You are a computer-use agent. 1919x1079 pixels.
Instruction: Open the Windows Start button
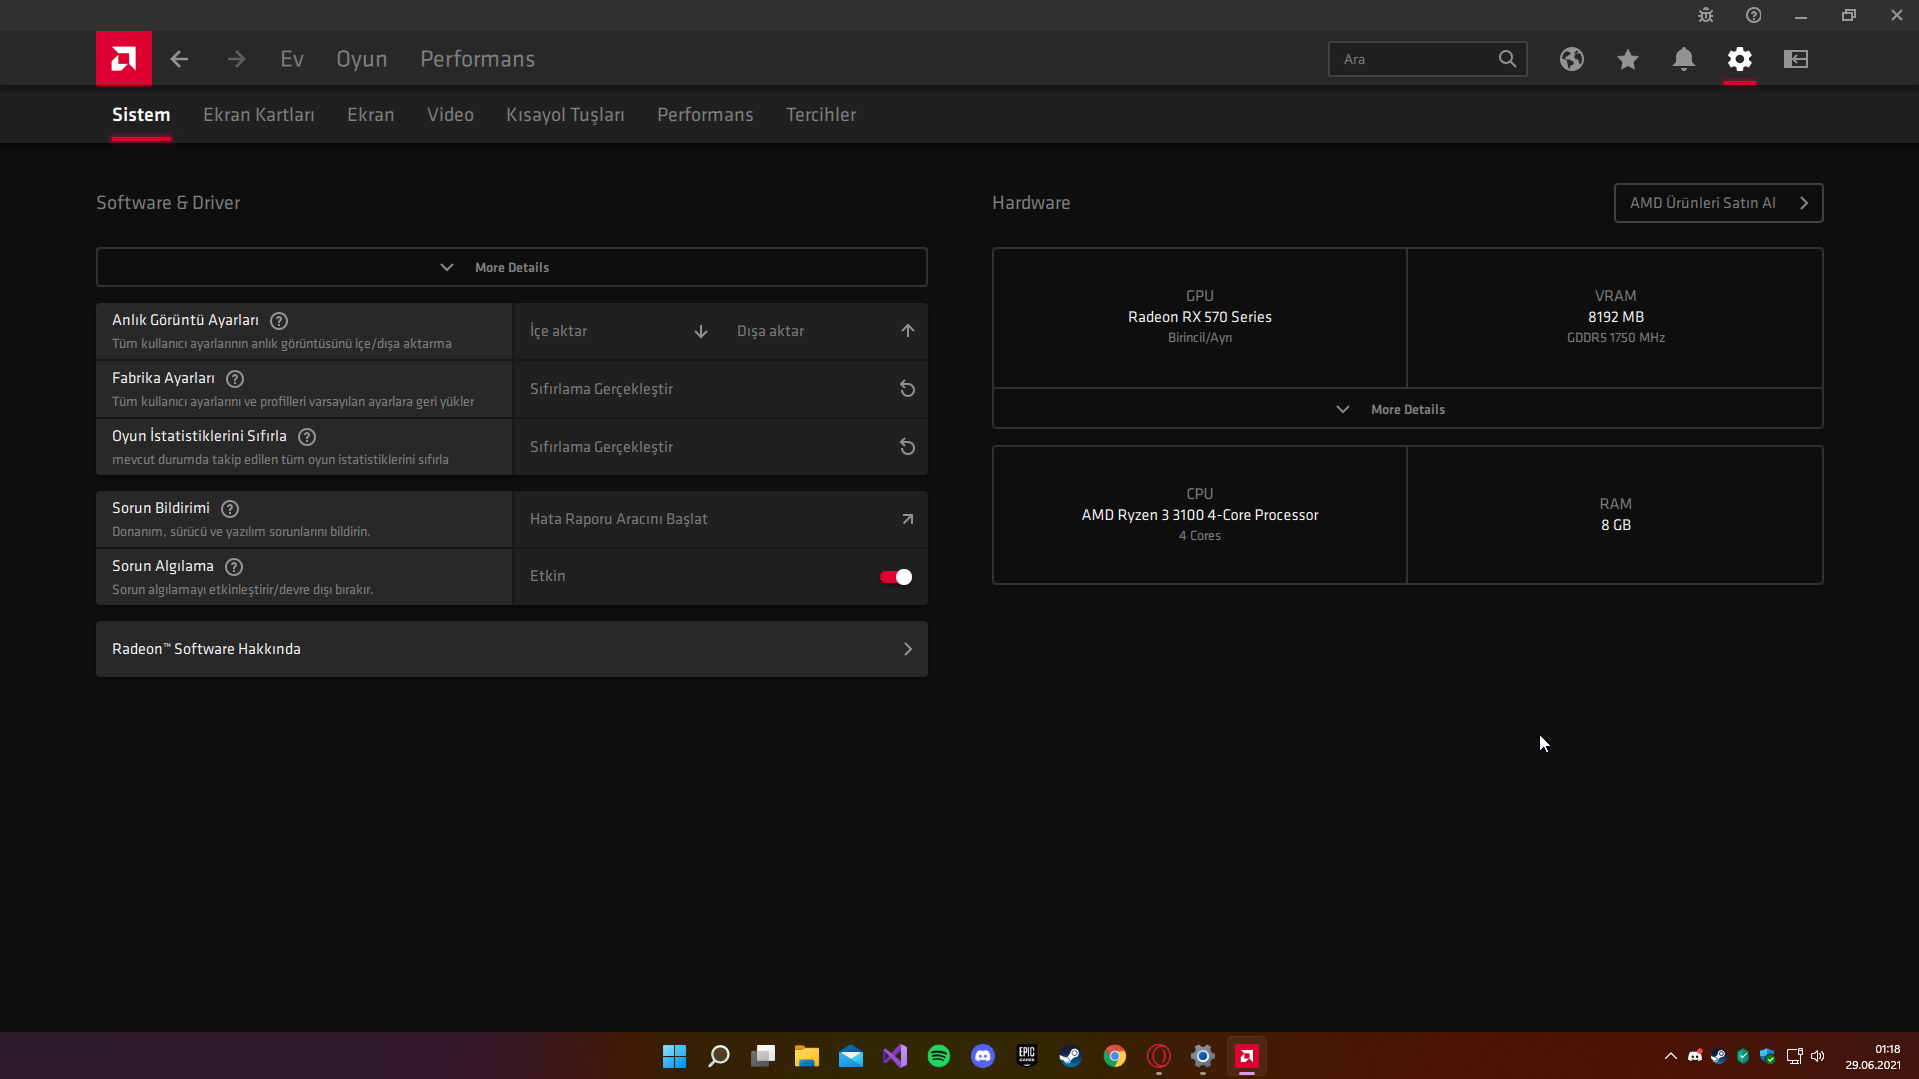pos(675,1056)
